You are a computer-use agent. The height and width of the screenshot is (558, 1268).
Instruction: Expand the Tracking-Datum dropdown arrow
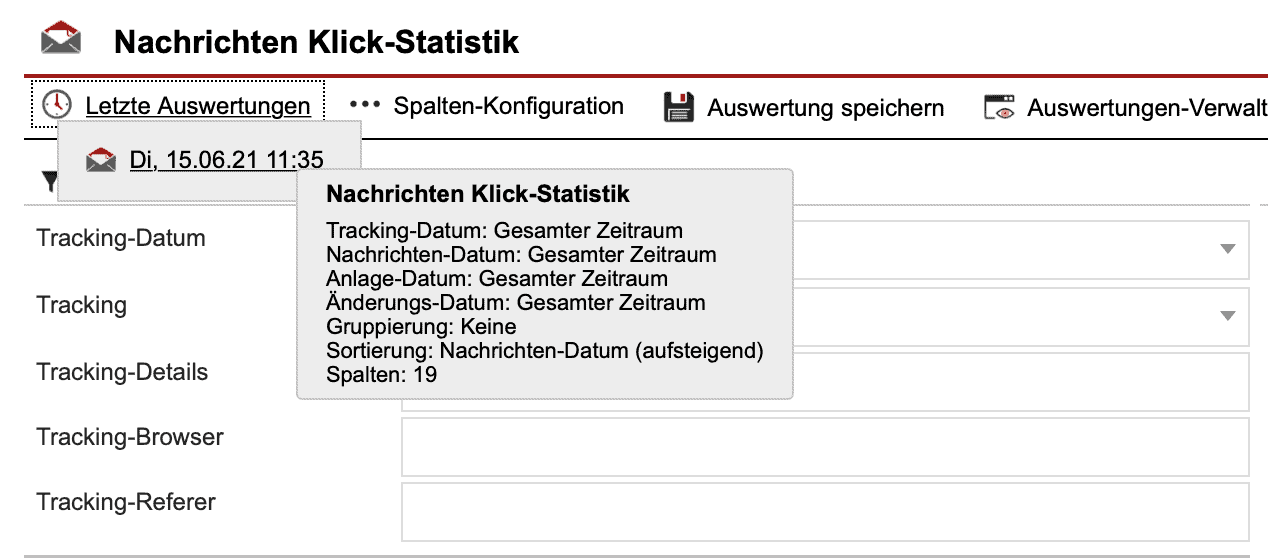(x=1228, y=250)
